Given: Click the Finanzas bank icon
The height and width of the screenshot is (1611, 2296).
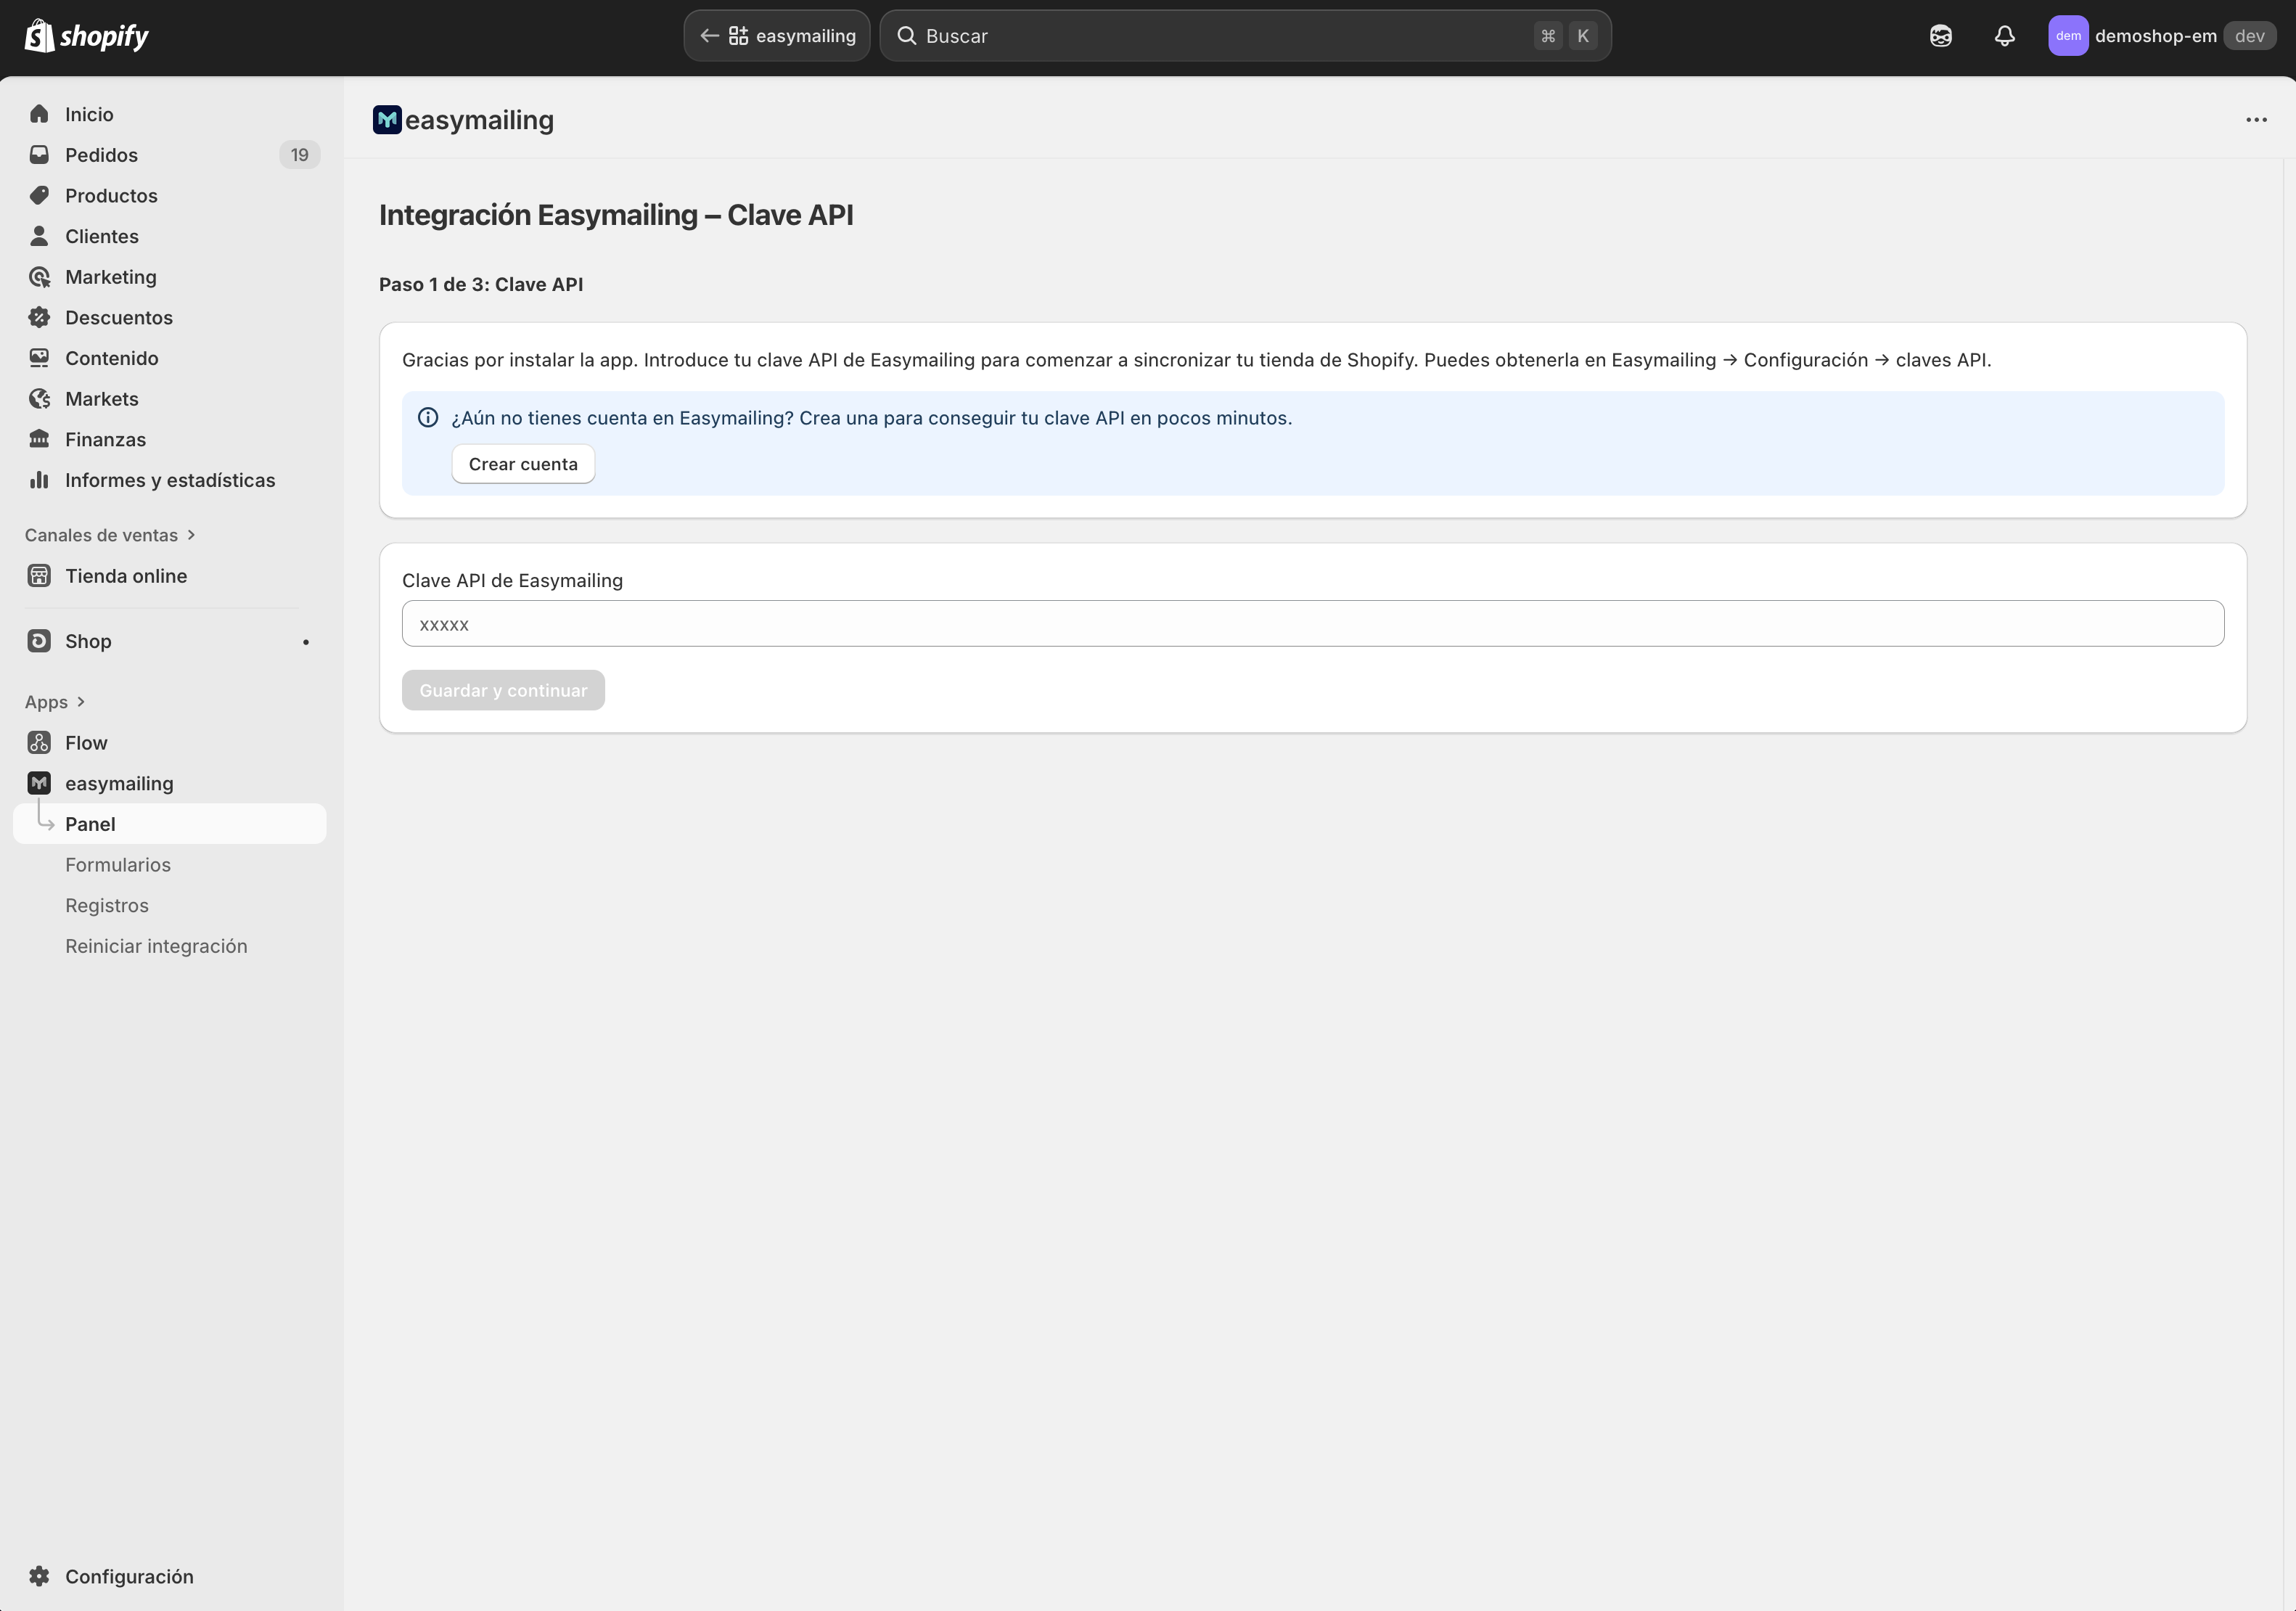Looking at the screenshot, I should pos(39,439).
